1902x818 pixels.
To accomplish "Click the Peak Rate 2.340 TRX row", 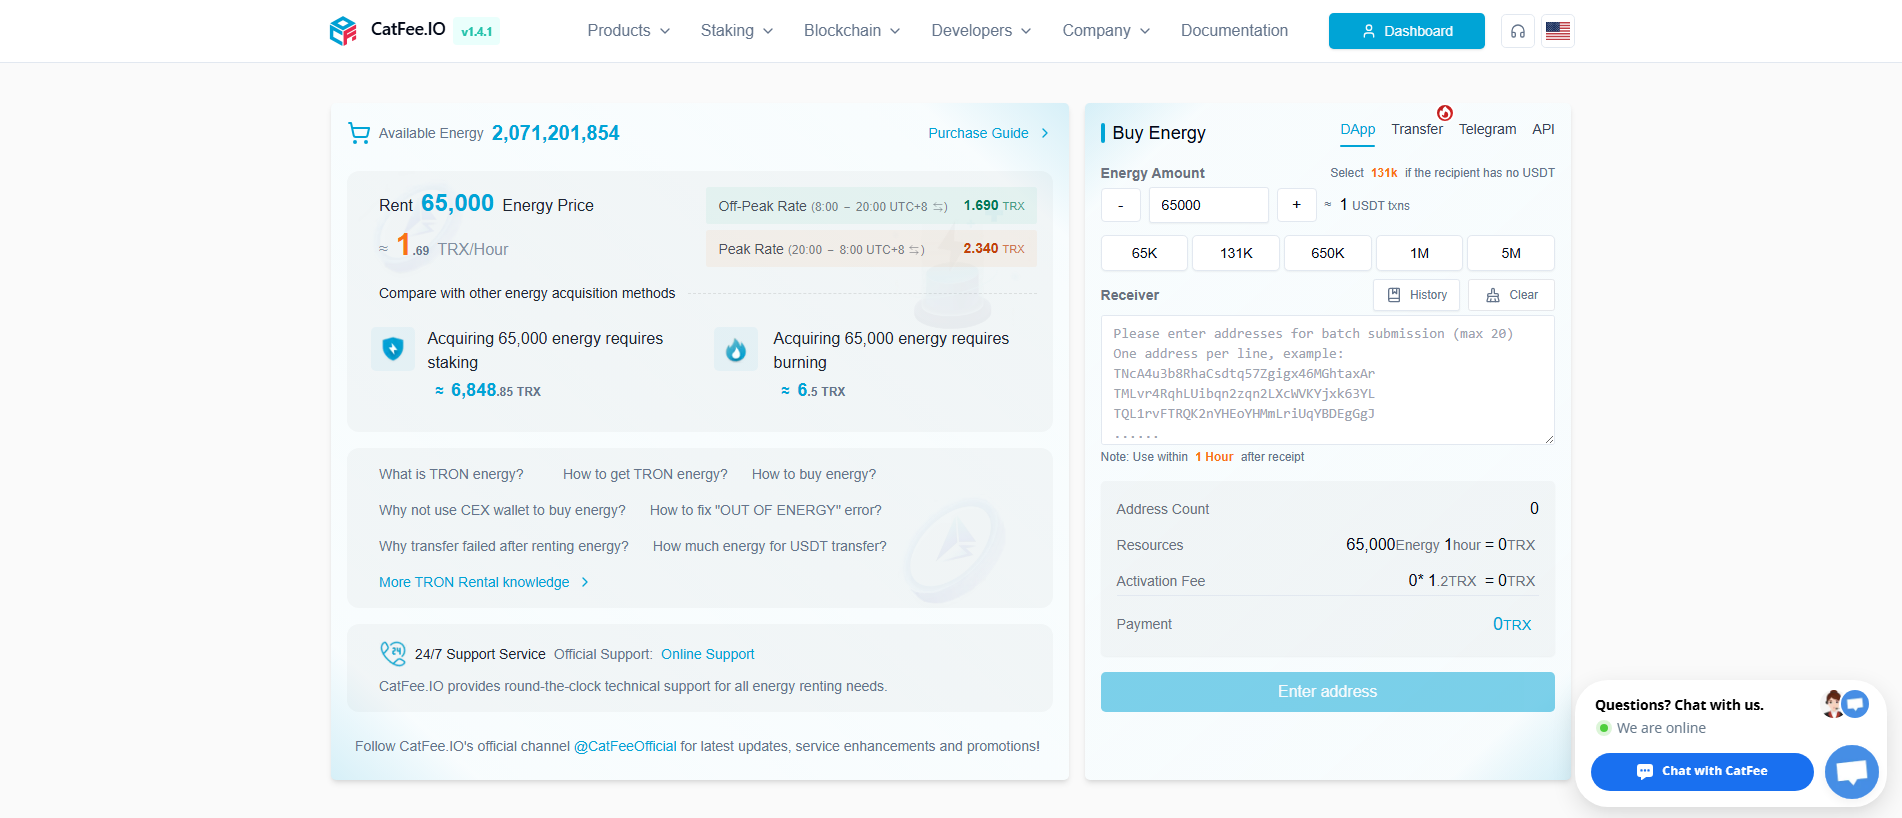I will (871, 249).
